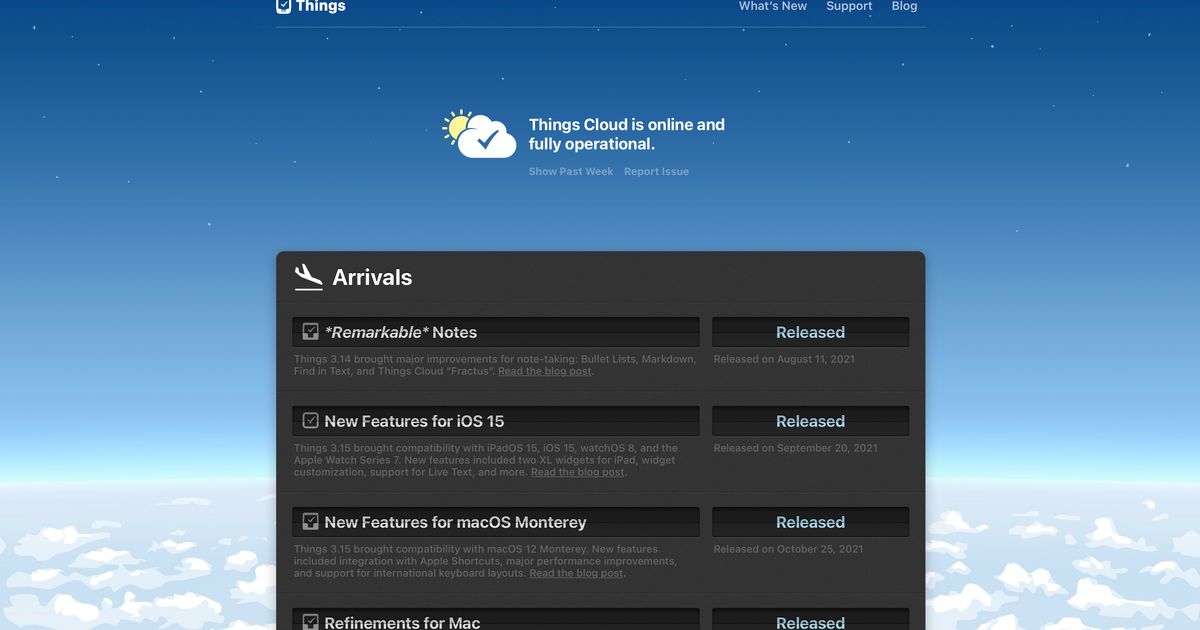Click Released status for macOS Monterey features
Screen dimensions: 1200x630
pos(810,522)
